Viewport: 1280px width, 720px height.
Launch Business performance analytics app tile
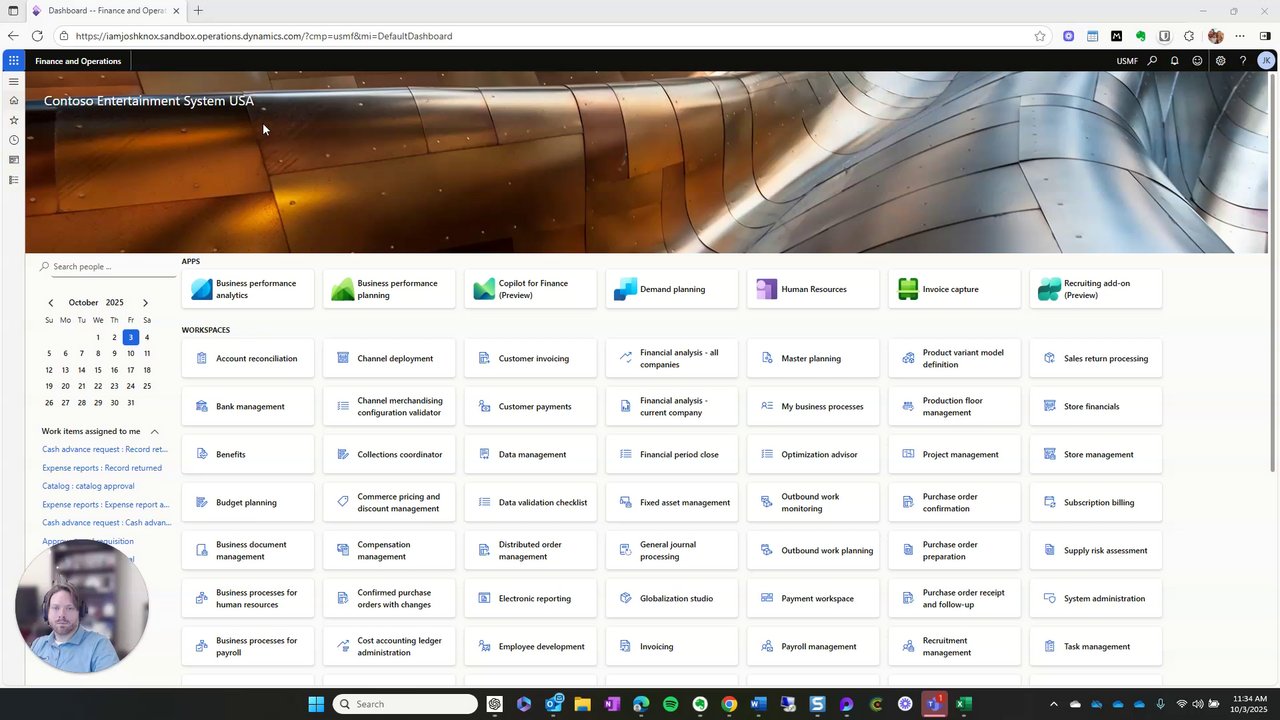tap(248, 289)
